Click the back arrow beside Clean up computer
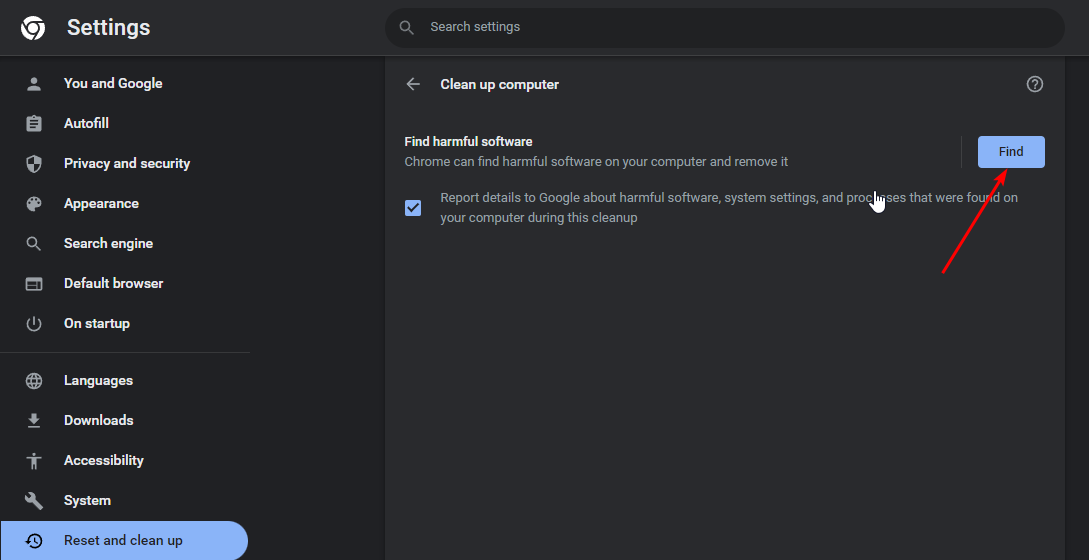Image resolution: width=1089 pixels, height=560 pixels. (413, 84)
